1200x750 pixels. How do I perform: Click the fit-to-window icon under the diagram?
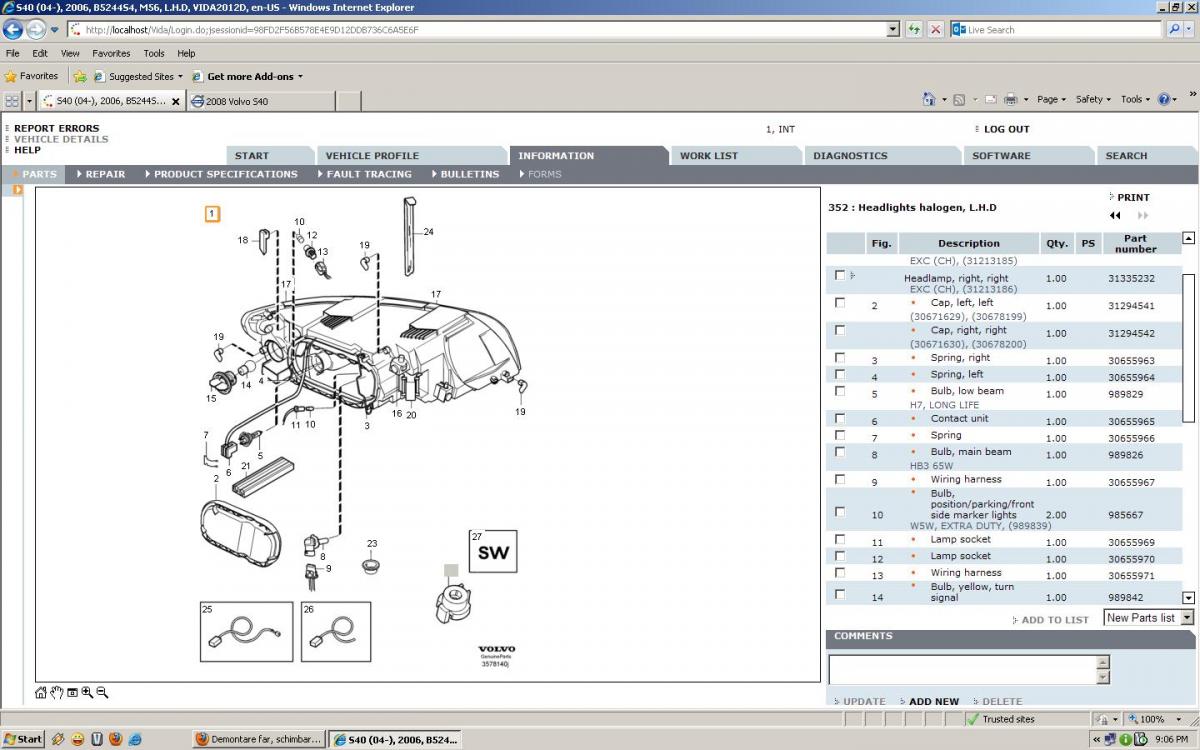point(72,692)
